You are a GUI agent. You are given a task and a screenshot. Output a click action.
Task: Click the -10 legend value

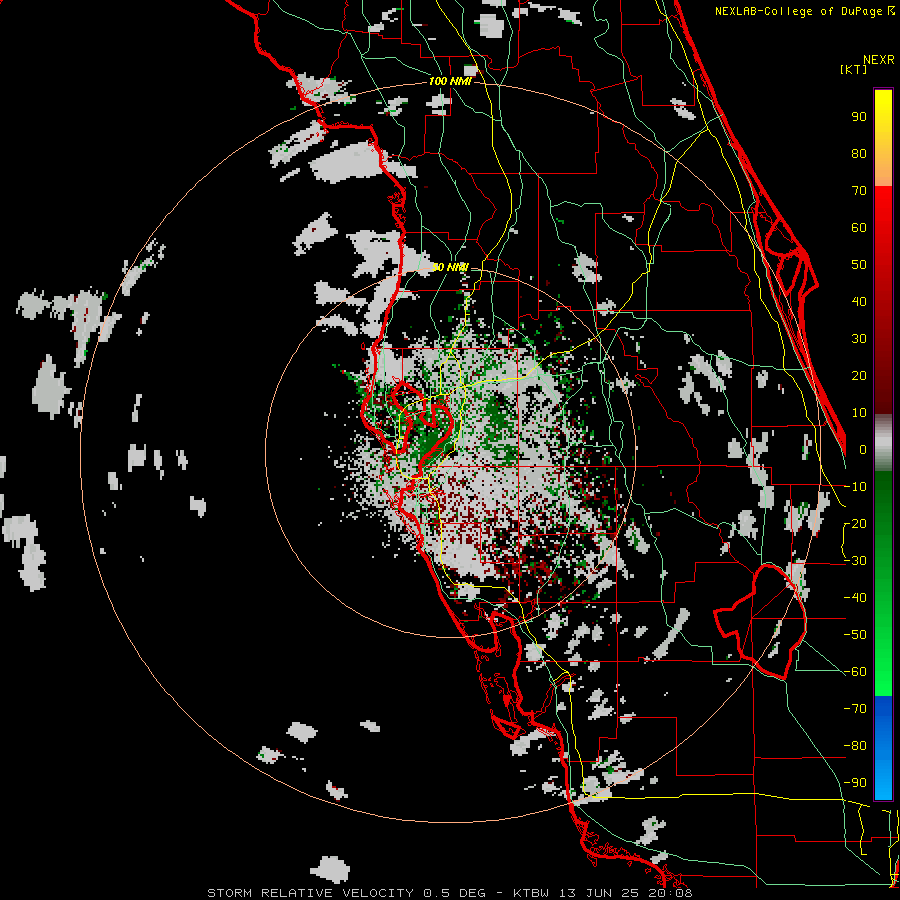click(x=855, y=487)
